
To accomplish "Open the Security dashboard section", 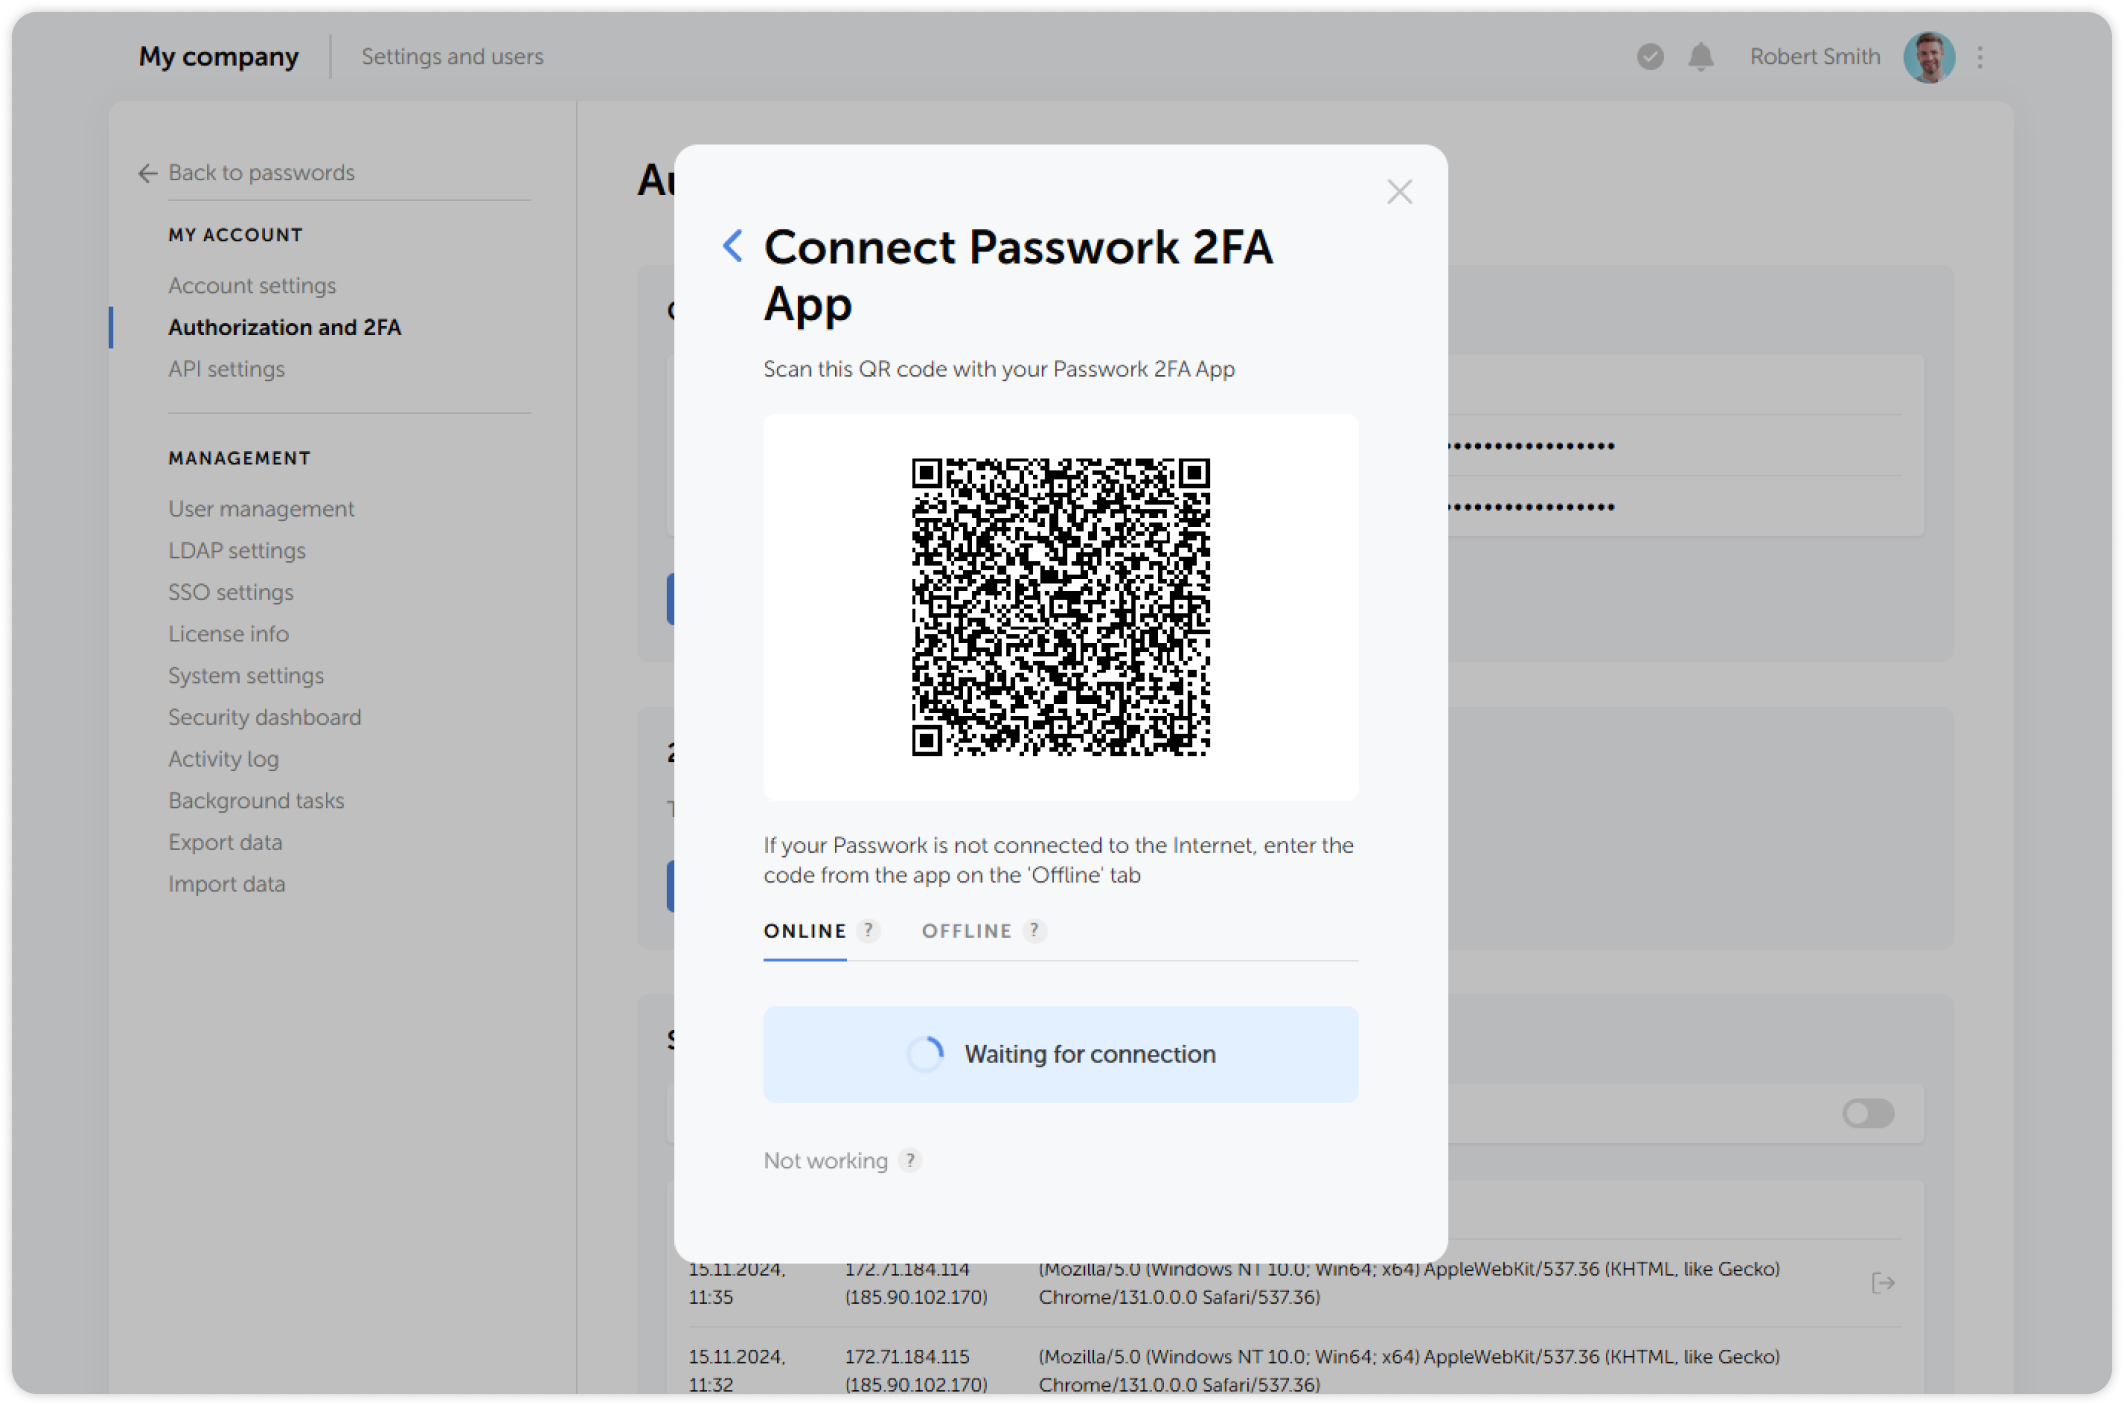I will click(264, 717).
